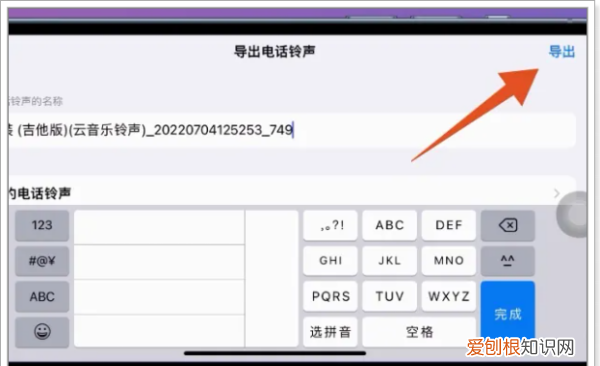Click the 导出电话铃声 title text
Screen dimensions: 600x366
coord(274,51)
